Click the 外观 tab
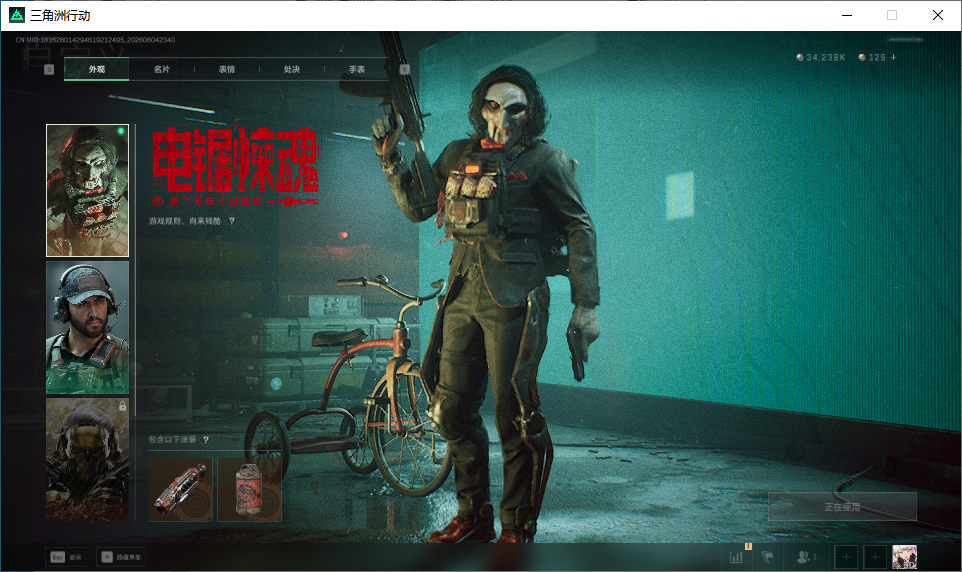962x572 pixels. tap(96, 69)
